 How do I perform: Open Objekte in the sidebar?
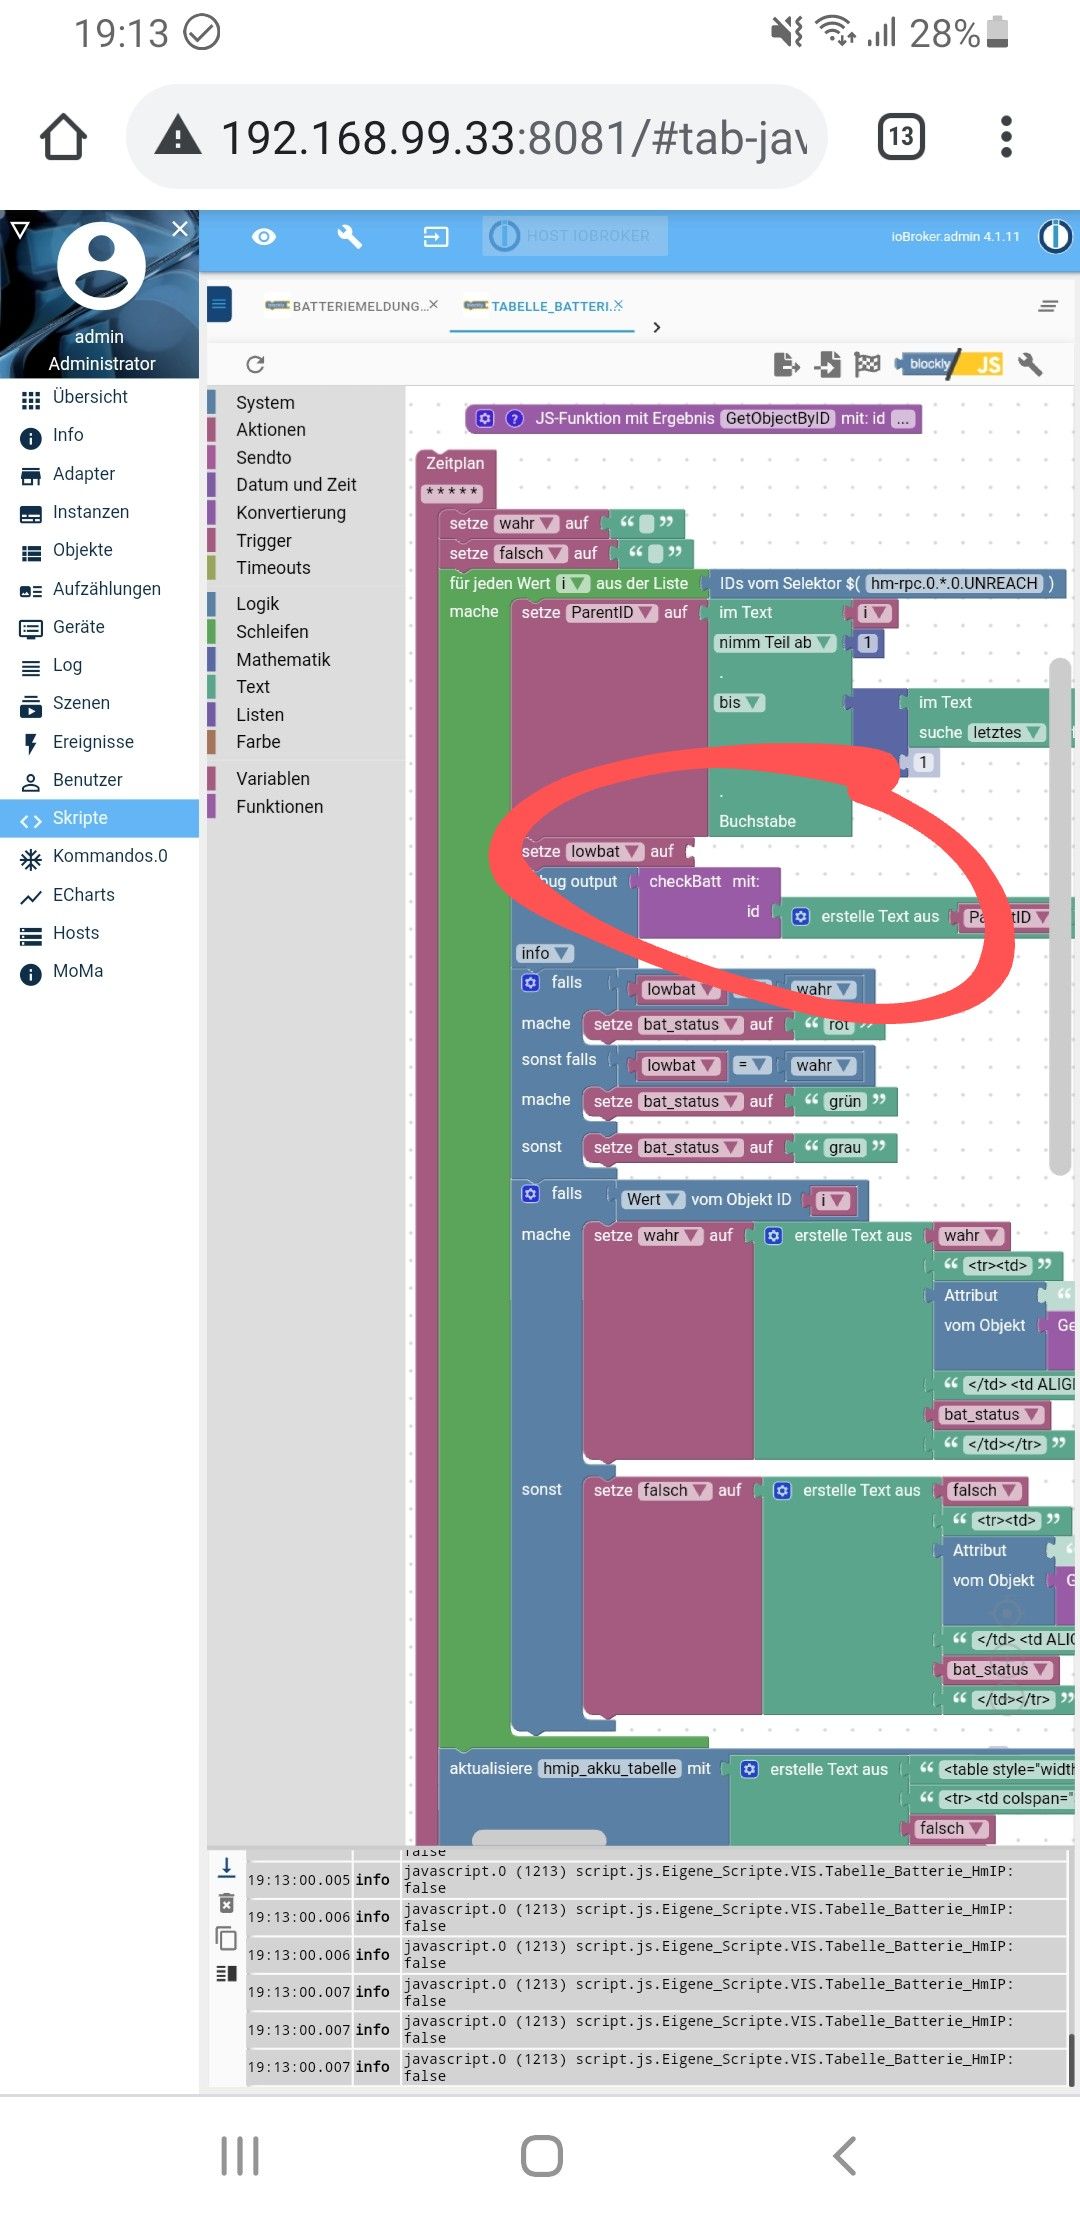click(99, 550)
